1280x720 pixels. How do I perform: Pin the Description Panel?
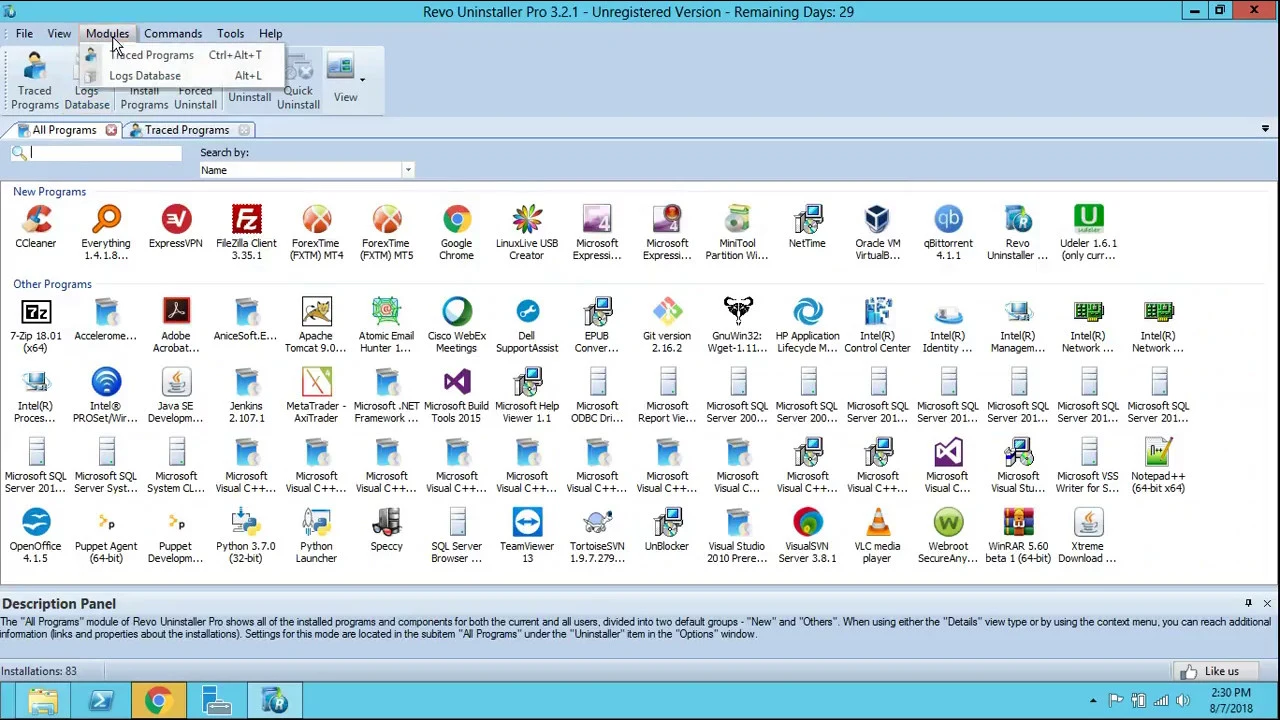1248,604
